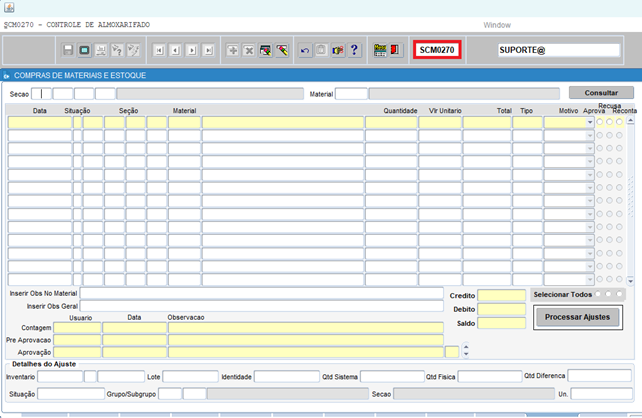Click the Lote field in Detalhes do Ajuste
Image resolution: width=642 pixels, height=418 pixels.
tap(190, 377)
